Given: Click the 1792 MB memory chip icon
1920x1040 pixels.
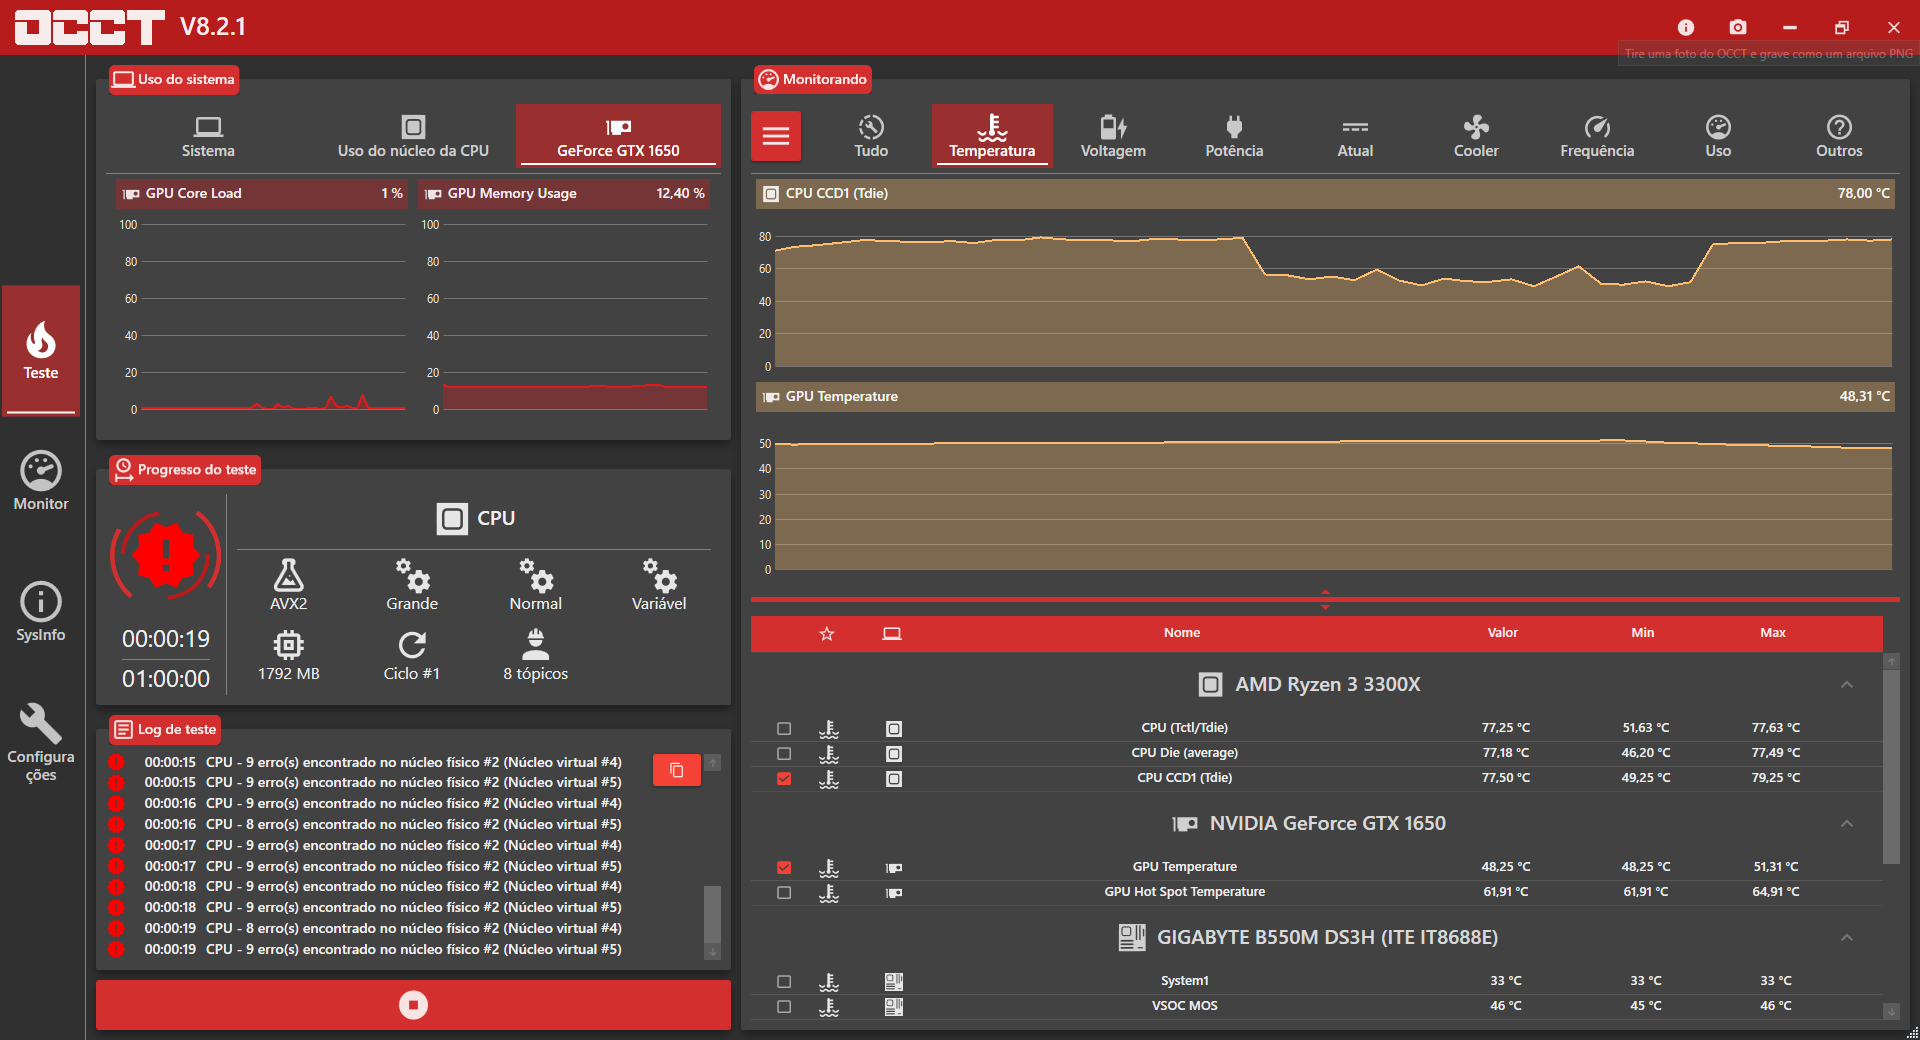Looking at the screenshot, I should click(x=288, y=645).
